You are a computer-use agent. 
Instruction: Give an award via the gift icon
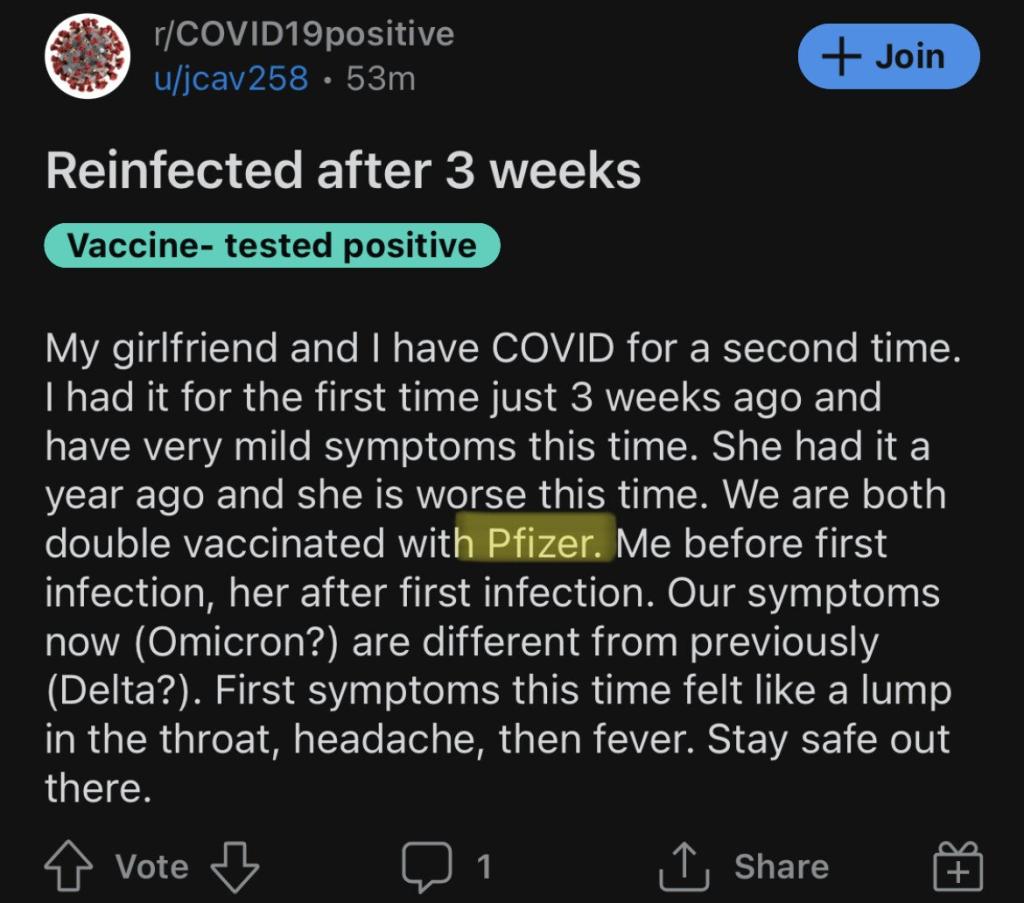pyautogui.click(x=957, y=866)
